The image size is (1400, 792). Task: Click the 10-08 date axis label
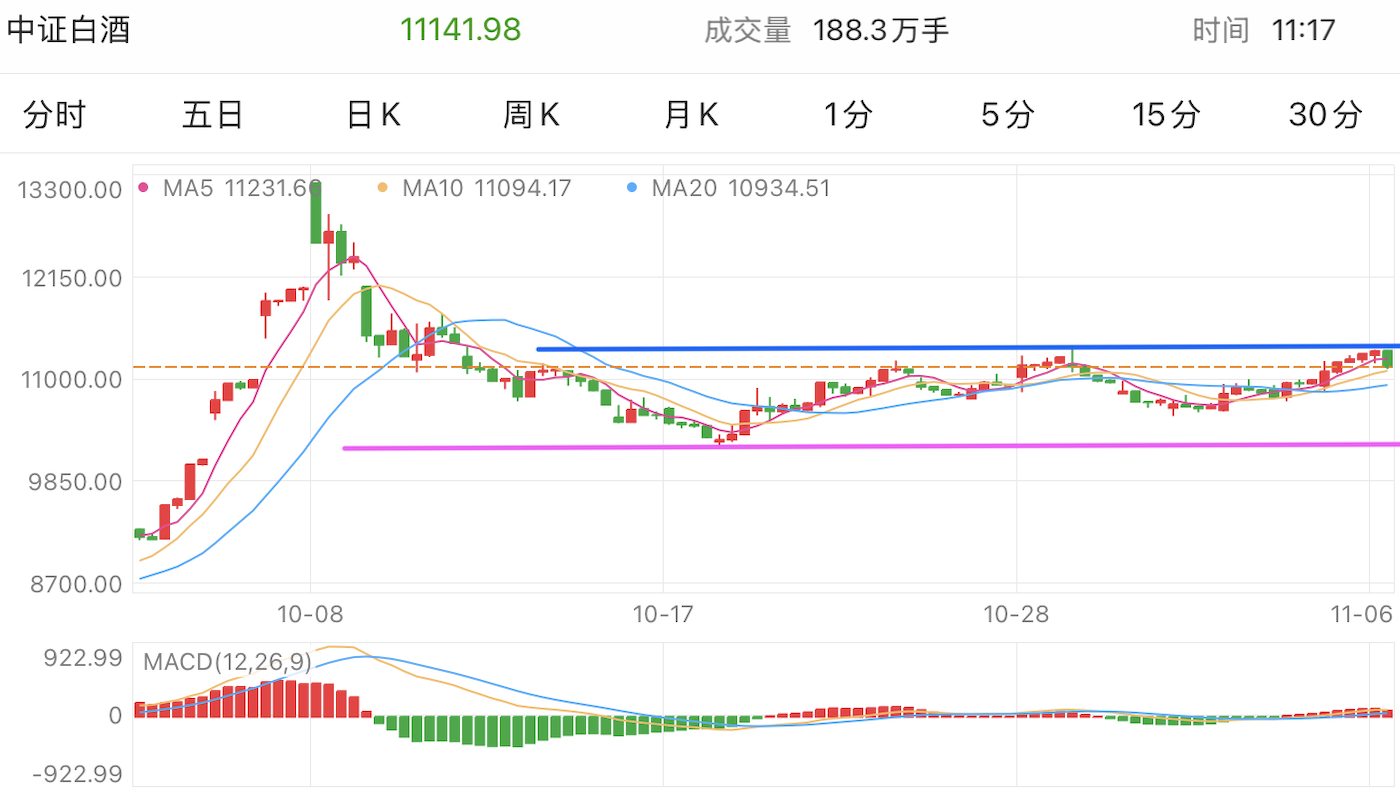point(311,614)
